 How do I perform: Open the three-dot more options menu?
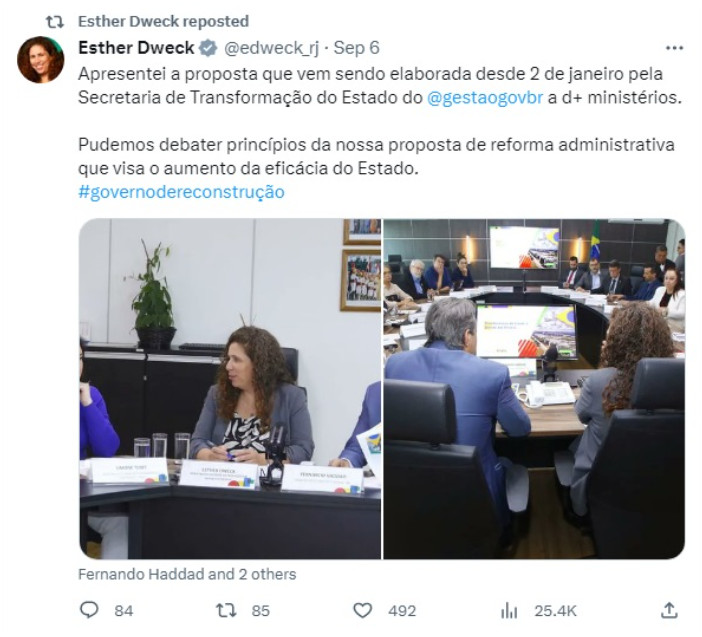pyautogui.click(x=674, y=48)
